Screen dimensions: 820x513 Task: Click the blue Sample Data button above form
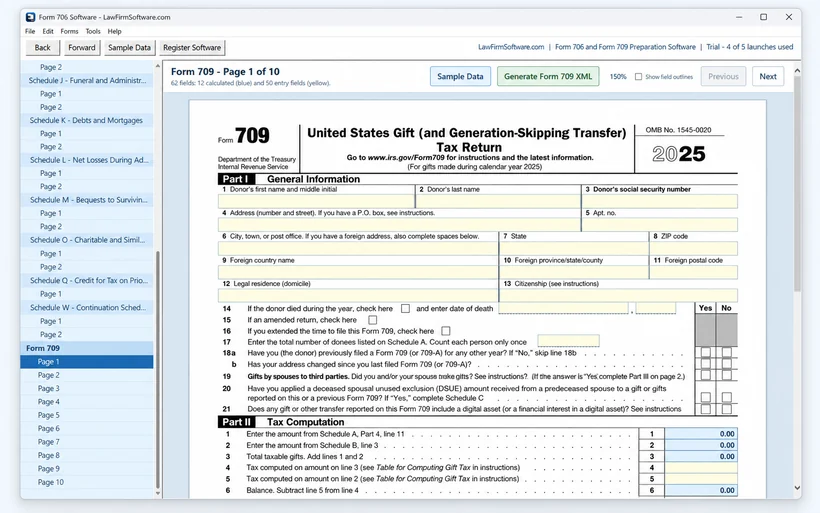coord(460,76)
